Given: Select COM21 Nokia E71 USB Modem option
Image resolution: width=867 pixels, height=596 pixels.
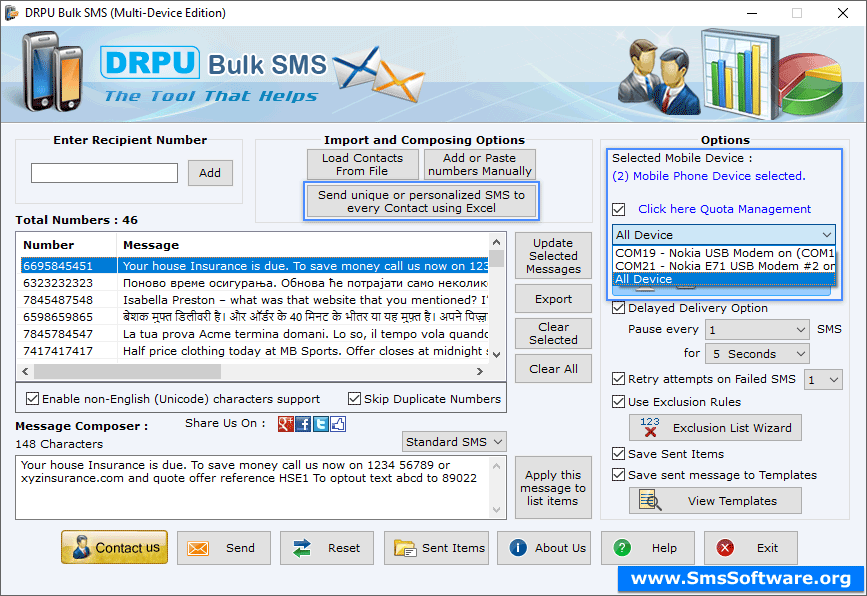Looking at the screenshot, I should (x=724, y=266).
